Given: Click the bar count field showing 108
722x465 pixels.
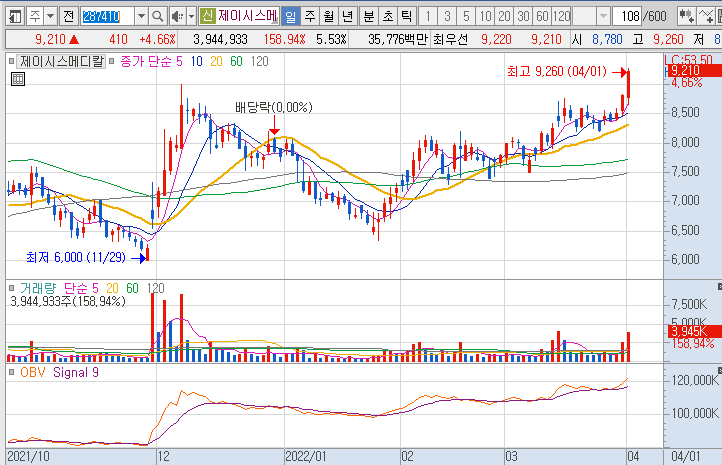Looking at the screenshot, I should (627, 17).
